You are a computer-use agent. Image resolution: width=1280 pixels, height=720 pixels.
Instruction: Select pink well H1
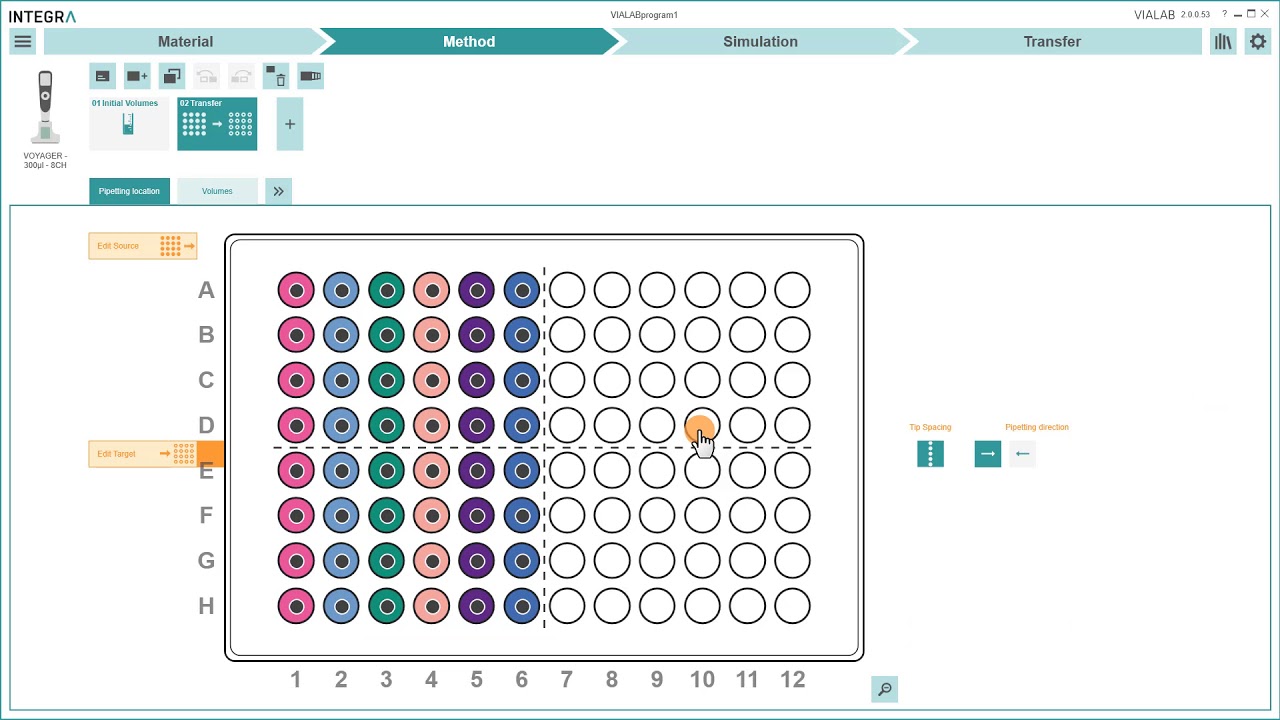[296, 606]
